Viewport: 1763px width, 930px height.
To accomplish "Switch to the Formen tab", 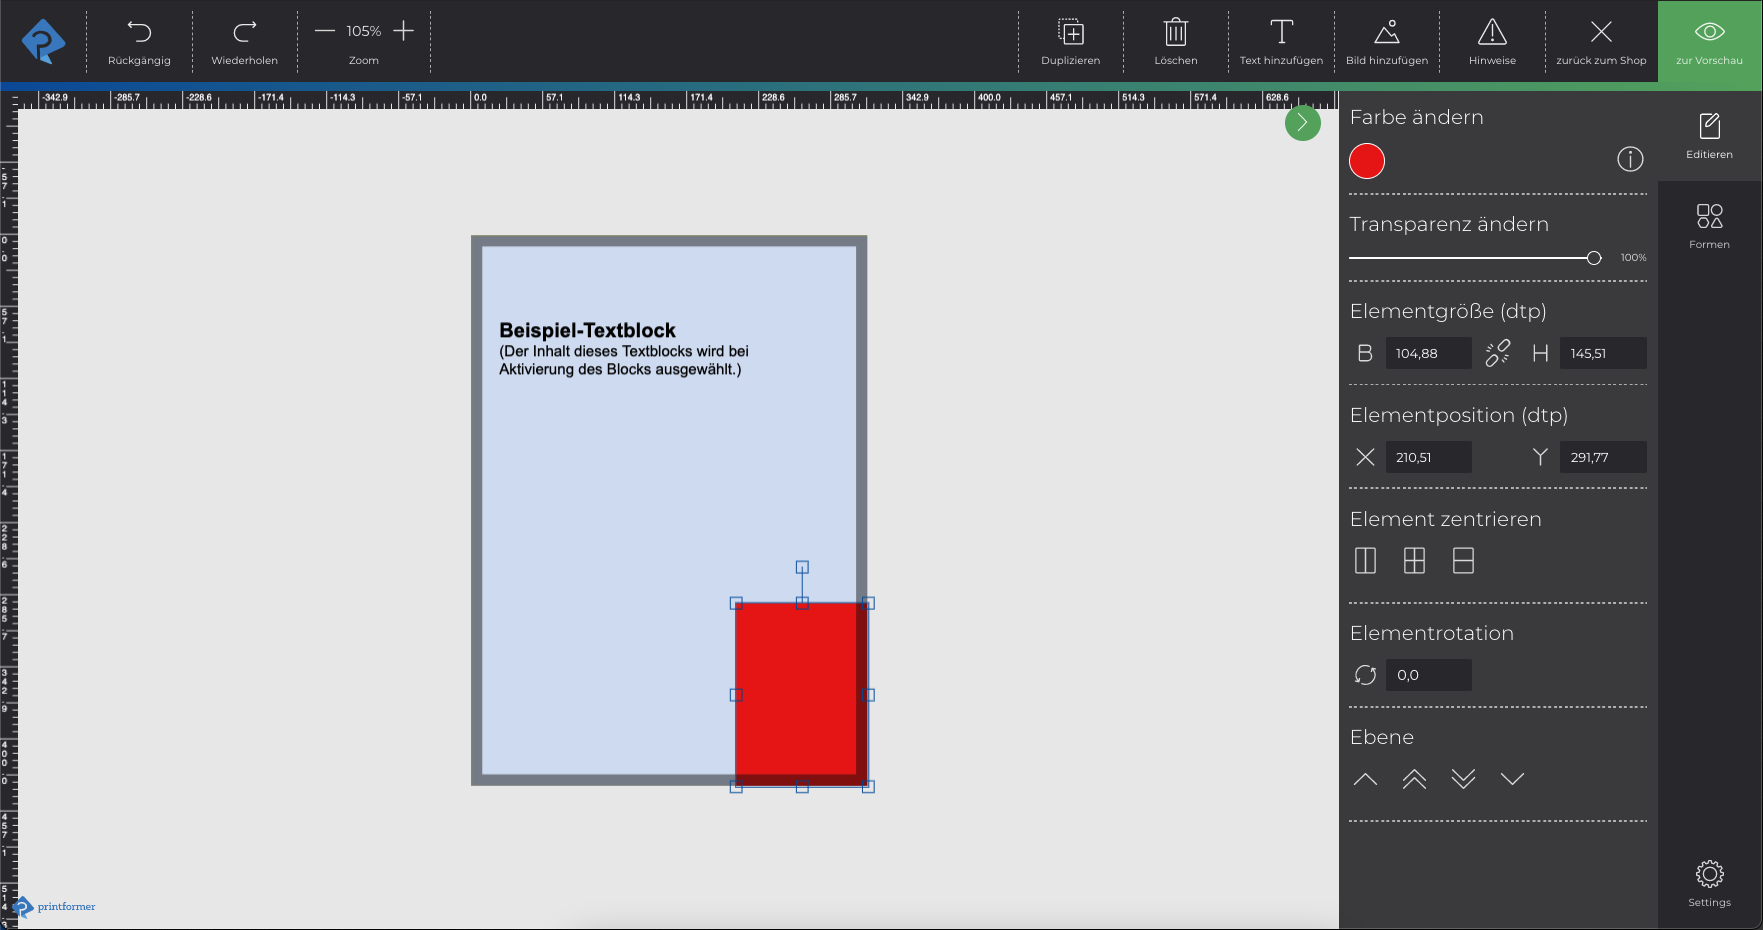I will click(x=1709, y=225).
